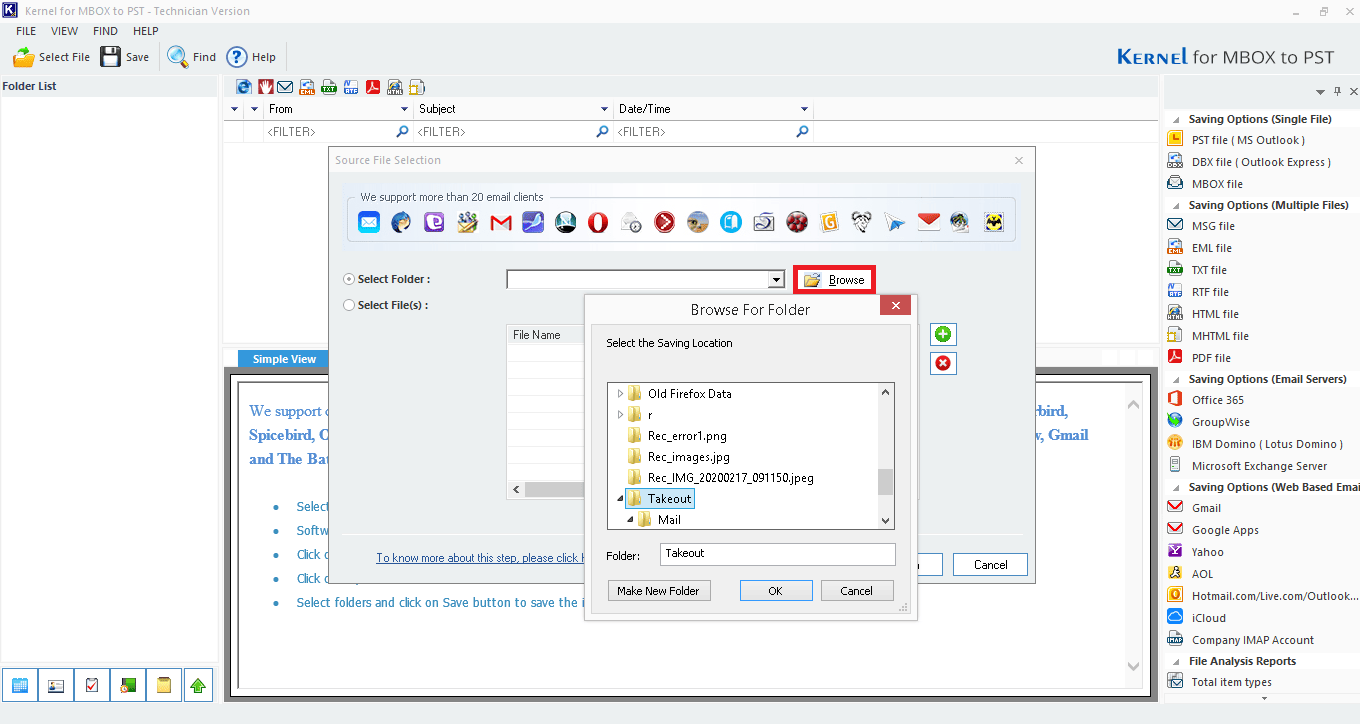Click Cancel in Source File Selection dialog
1360x724 pixels.
pos(990,565)
